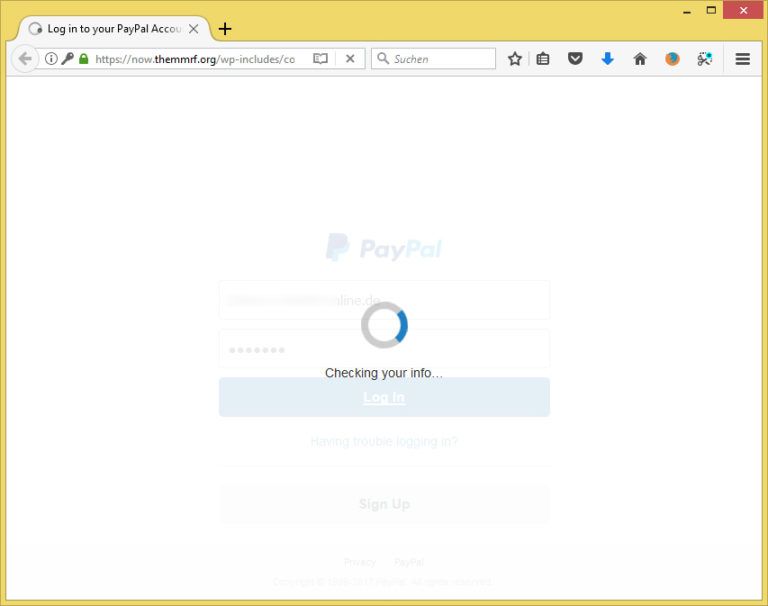Click the Log In button

tap(384, 397)
